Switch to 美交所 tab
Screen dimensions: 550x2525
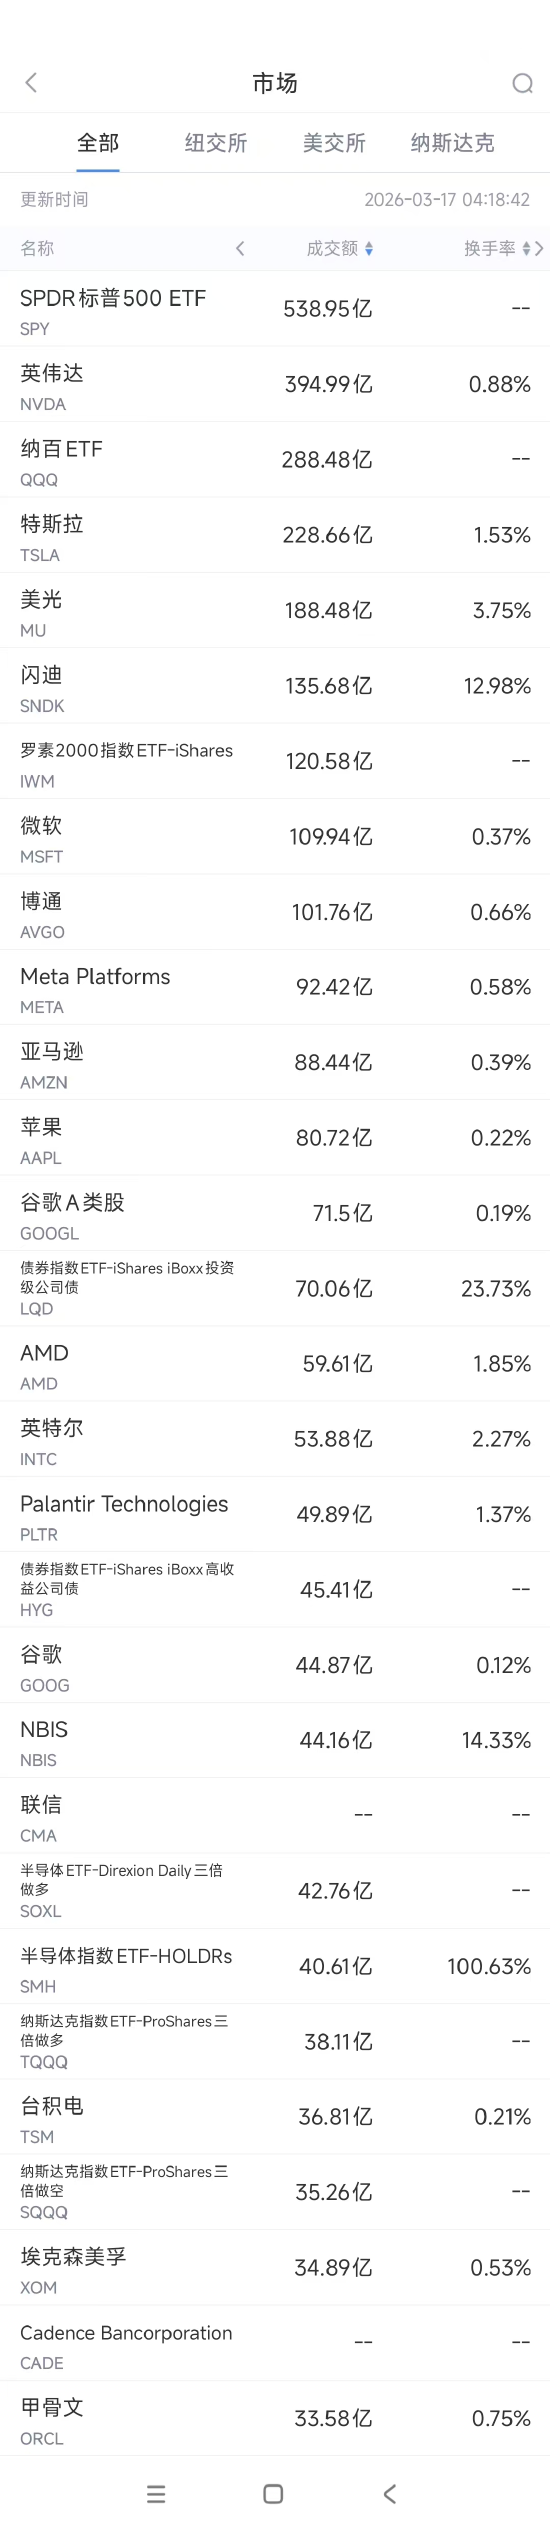(x=334, y=143)
